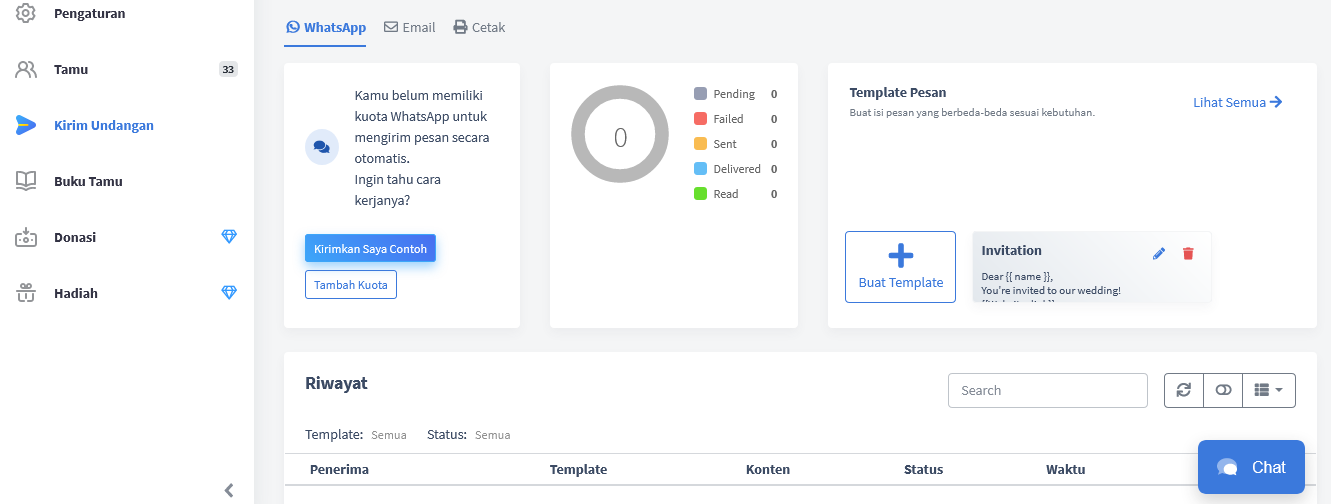The height and width of the screenshot is (504, 1331).
Task: Click the blue Delivered legend swatch
Action: [x=700, y=169]
